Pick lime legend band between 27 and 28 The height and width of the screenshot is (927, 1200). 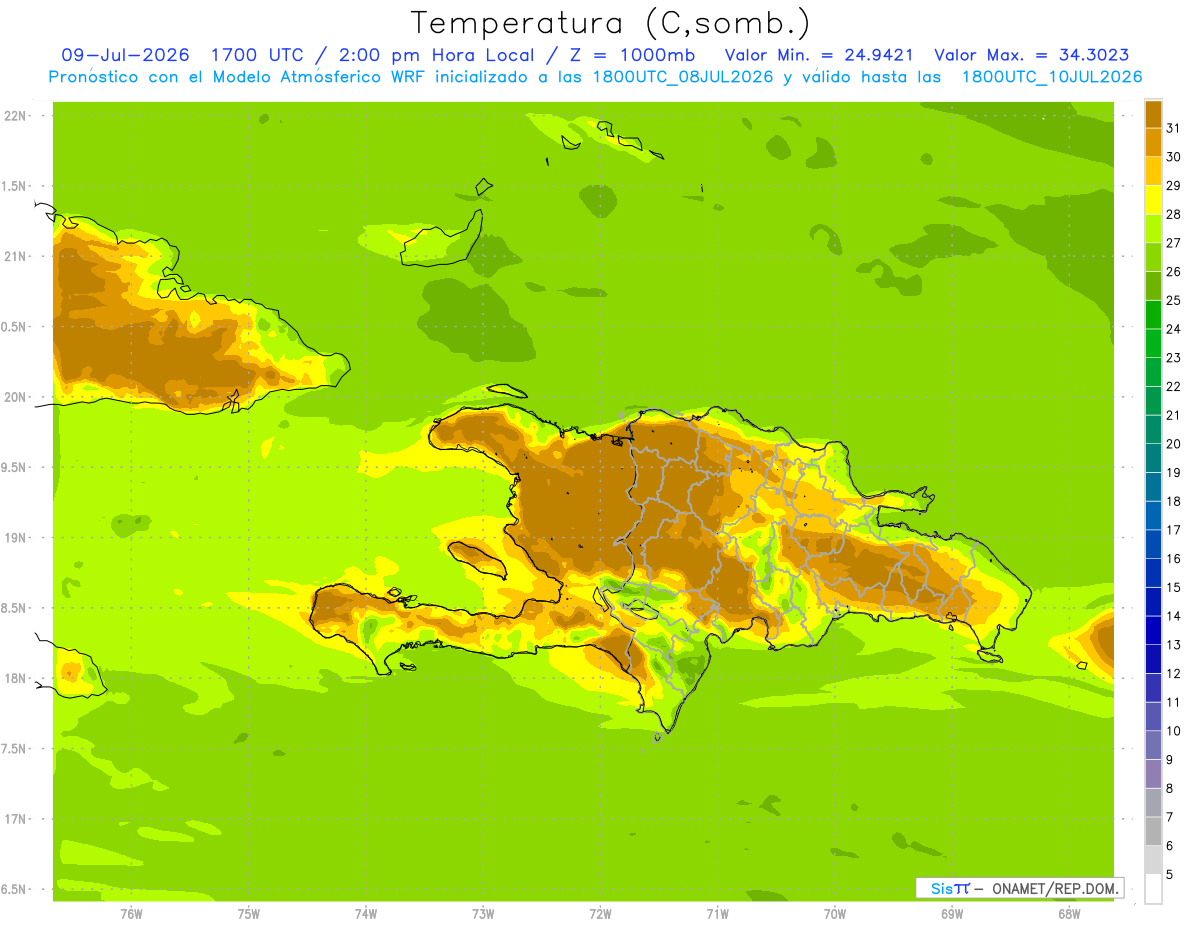pyautogui.click(x=1153, y=228)
